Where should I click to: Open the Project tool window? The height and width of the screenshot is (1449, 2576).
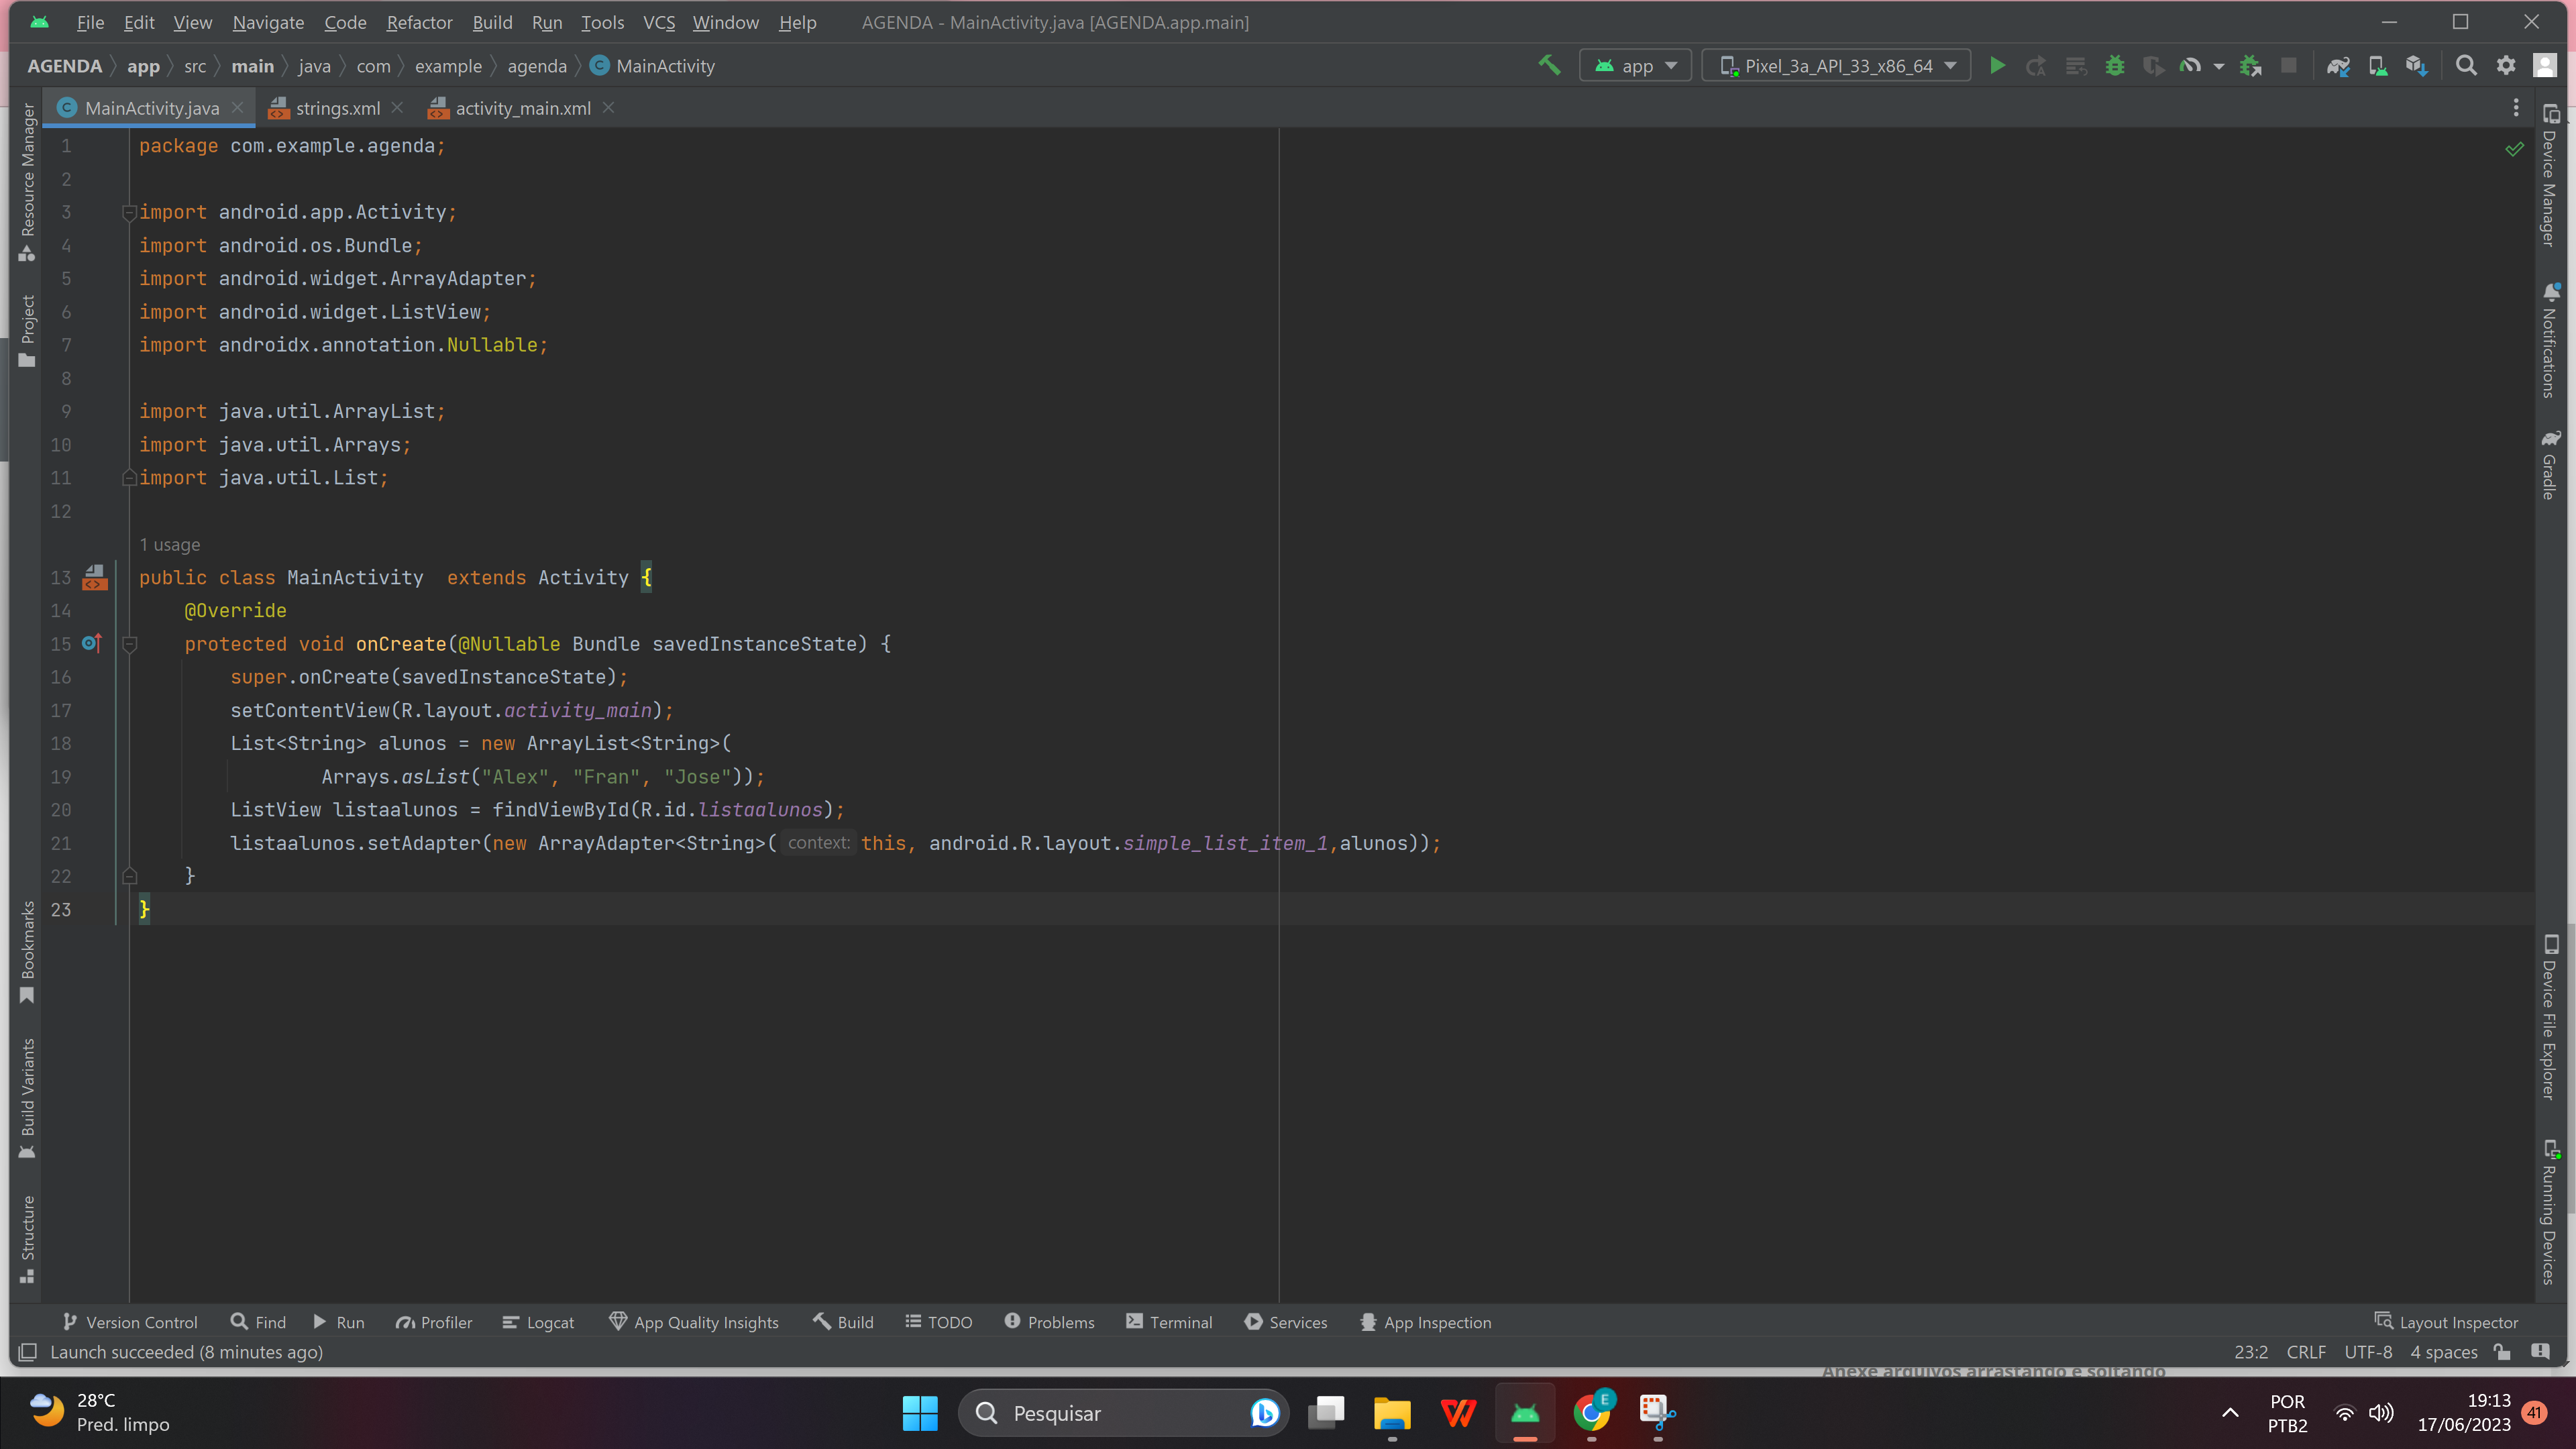pyautogui.click(x=27, y=331)
